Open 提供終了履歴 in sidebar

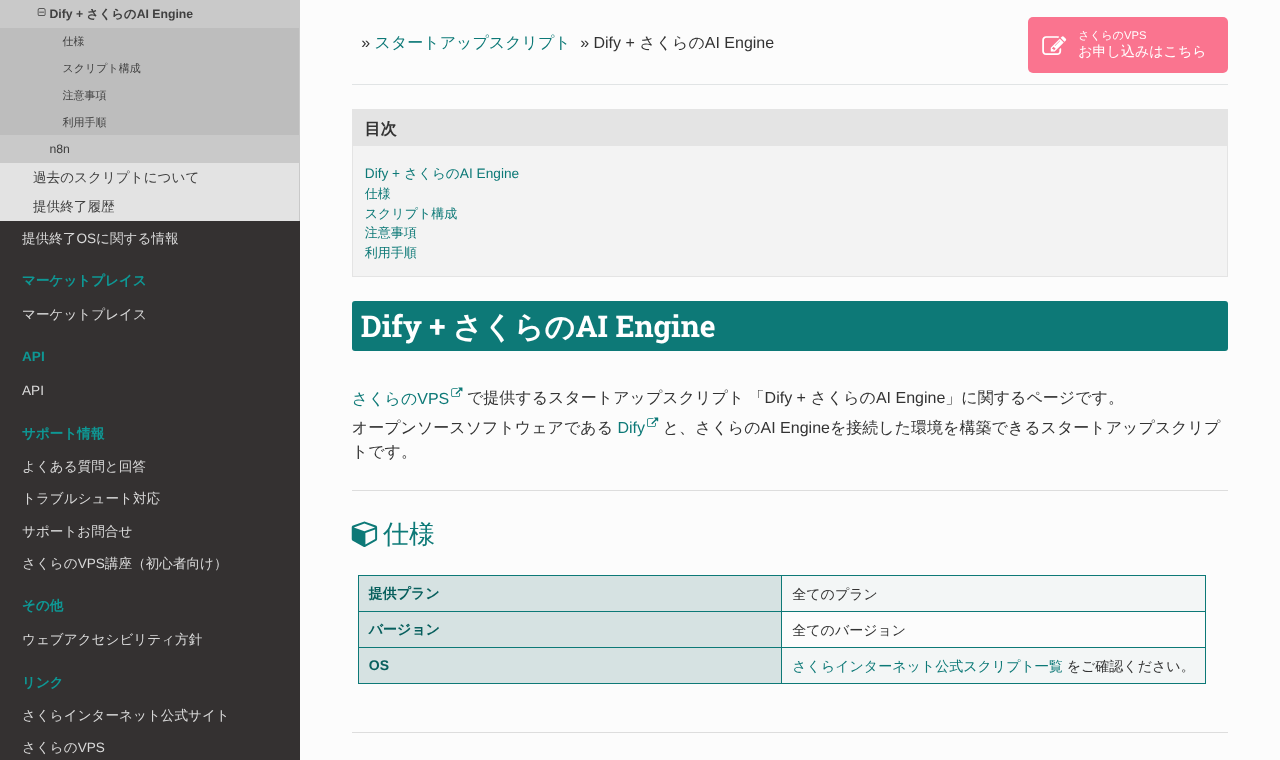150,206
